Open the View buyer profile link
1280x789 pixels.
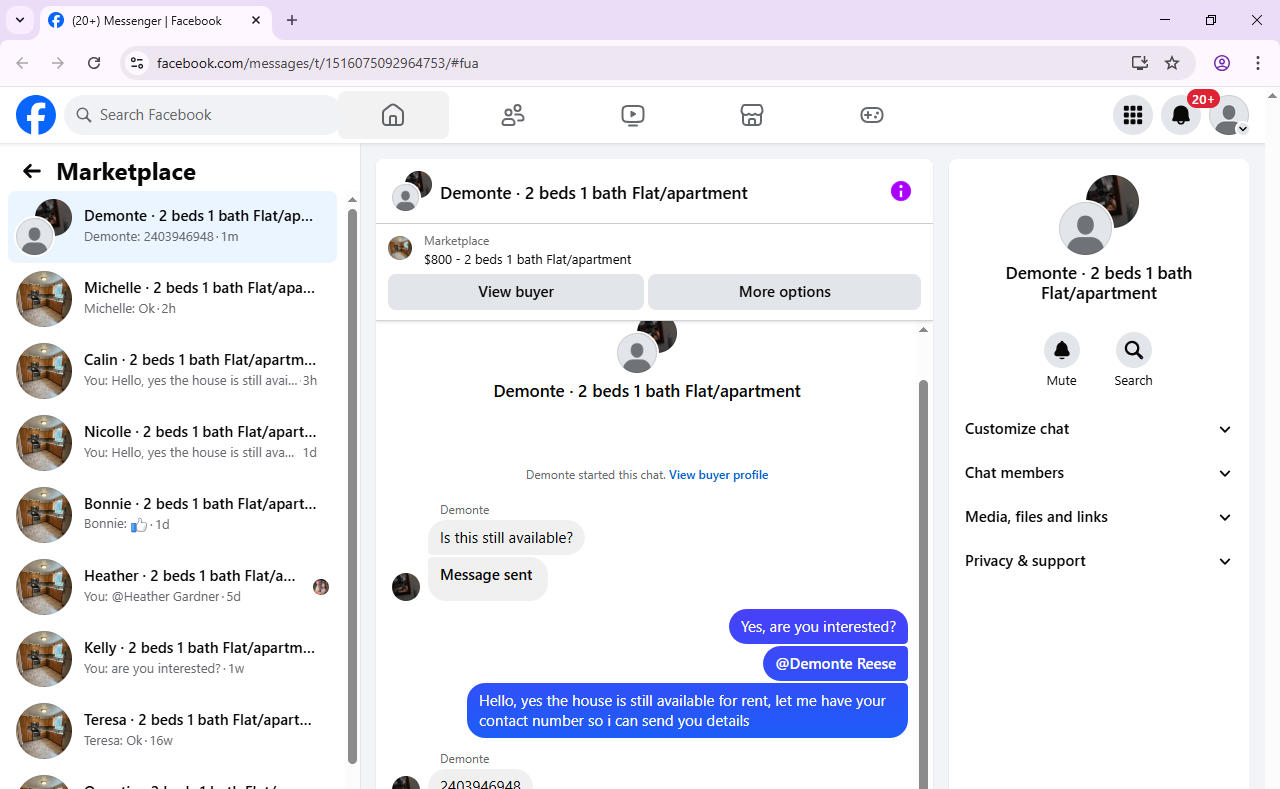[719, 475]
